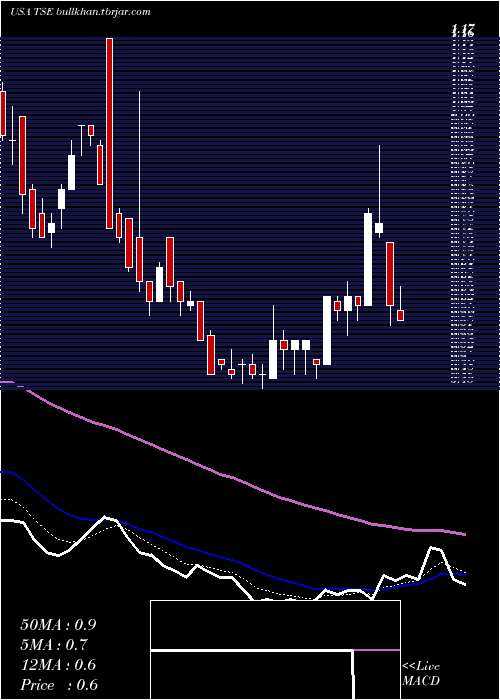Select the '50MA : 0.9' legend label
The image size is (500, 700).
pos(58,625)
